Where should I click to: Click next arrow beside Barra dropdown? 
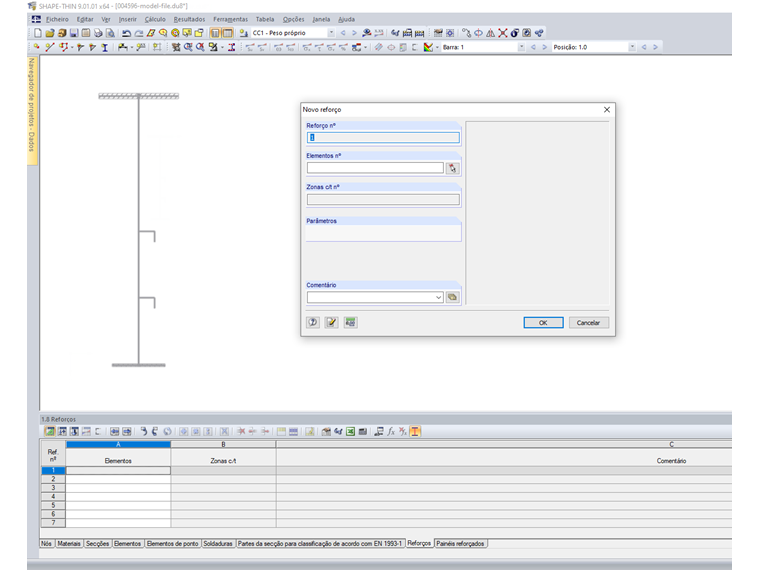point(544,47)
